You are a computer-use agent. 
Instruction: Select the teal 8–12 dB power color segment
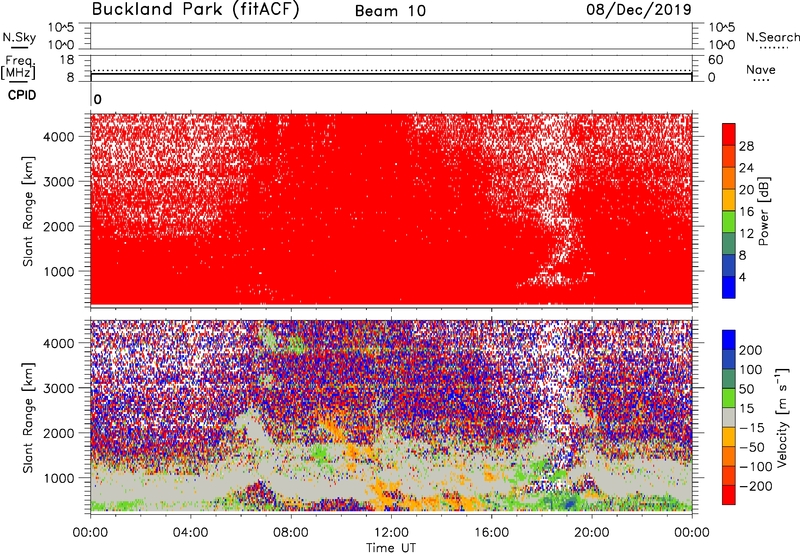point(729,244)
